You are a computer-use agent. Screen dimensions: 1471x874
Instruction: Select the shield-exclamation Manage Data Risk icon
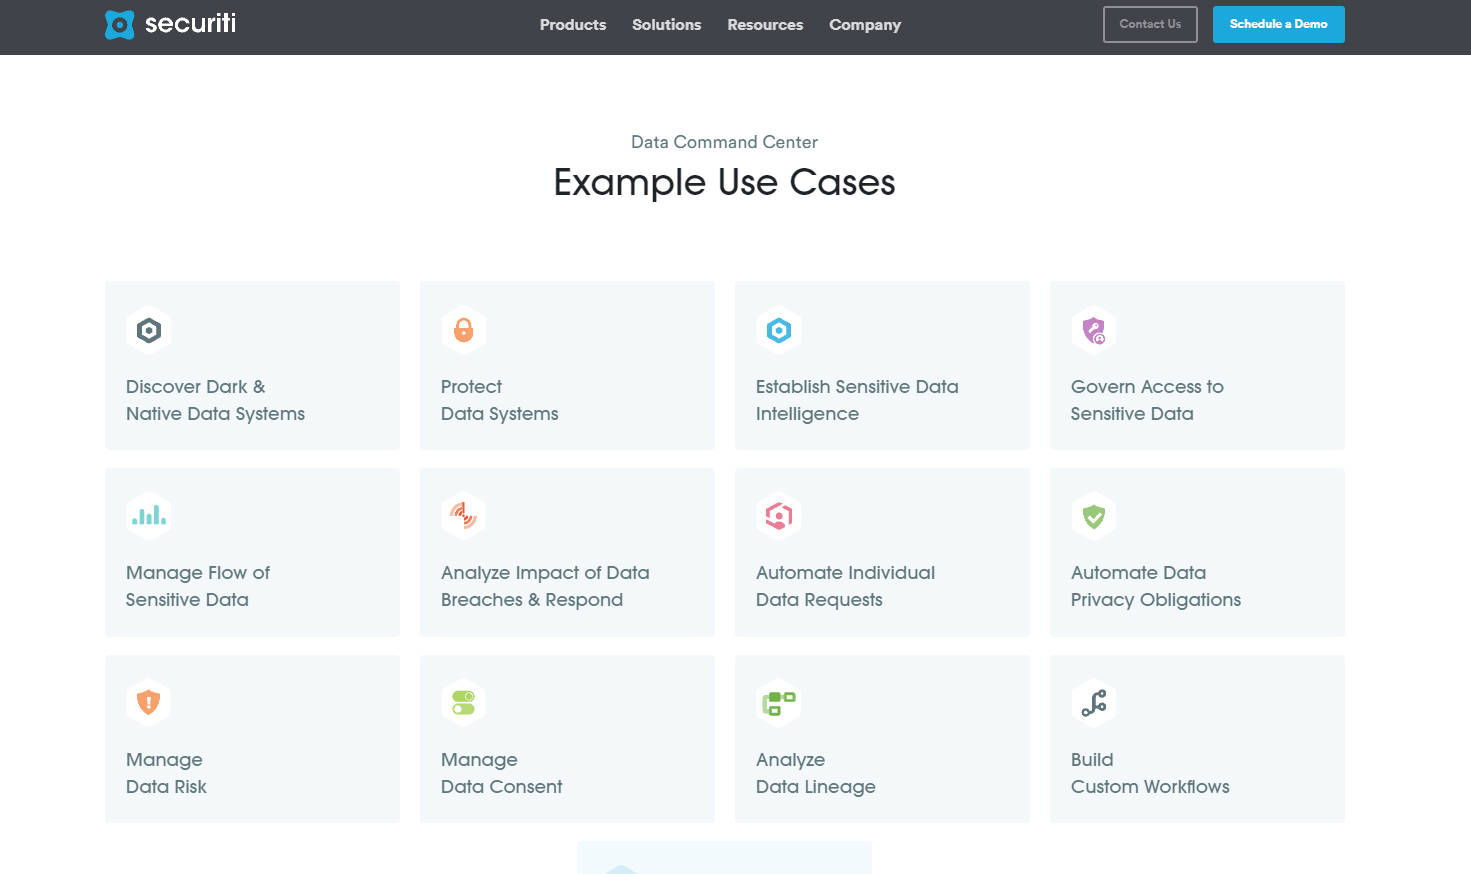pos(148,701)
